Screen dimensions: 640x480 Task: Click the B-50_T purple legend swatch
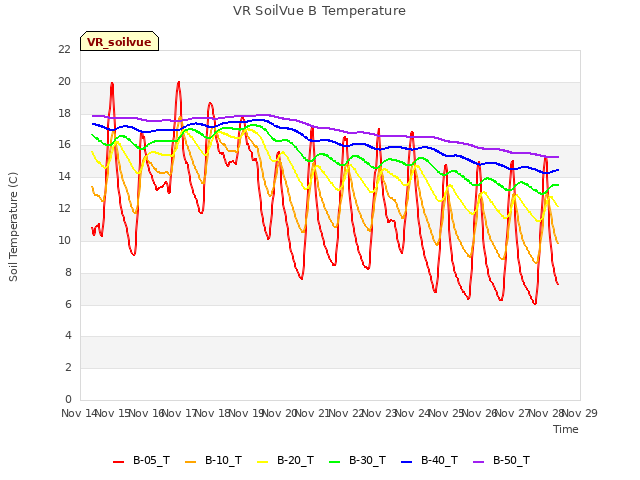(479, 462)
